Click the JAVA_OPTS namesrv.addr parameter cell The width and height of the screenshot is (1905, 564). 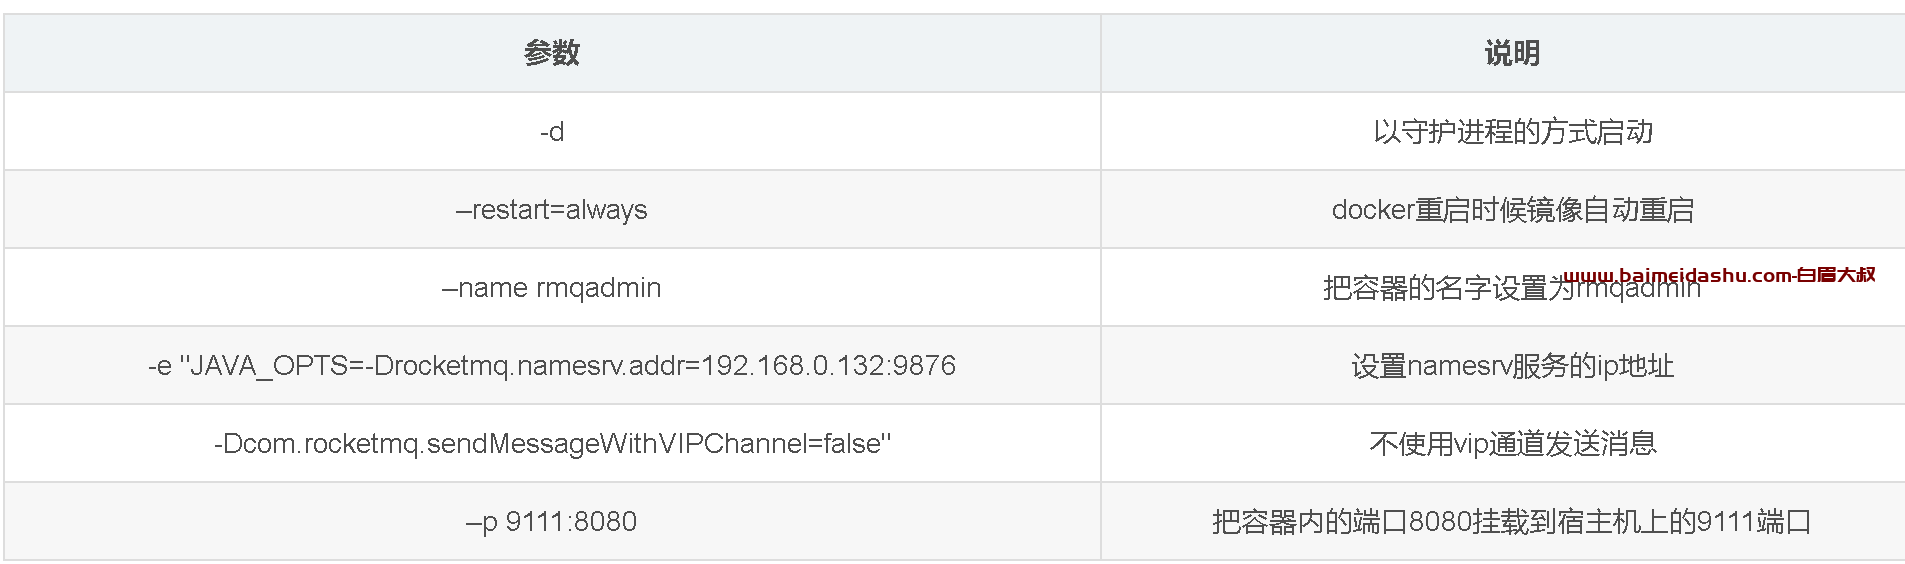click(552, 366)
